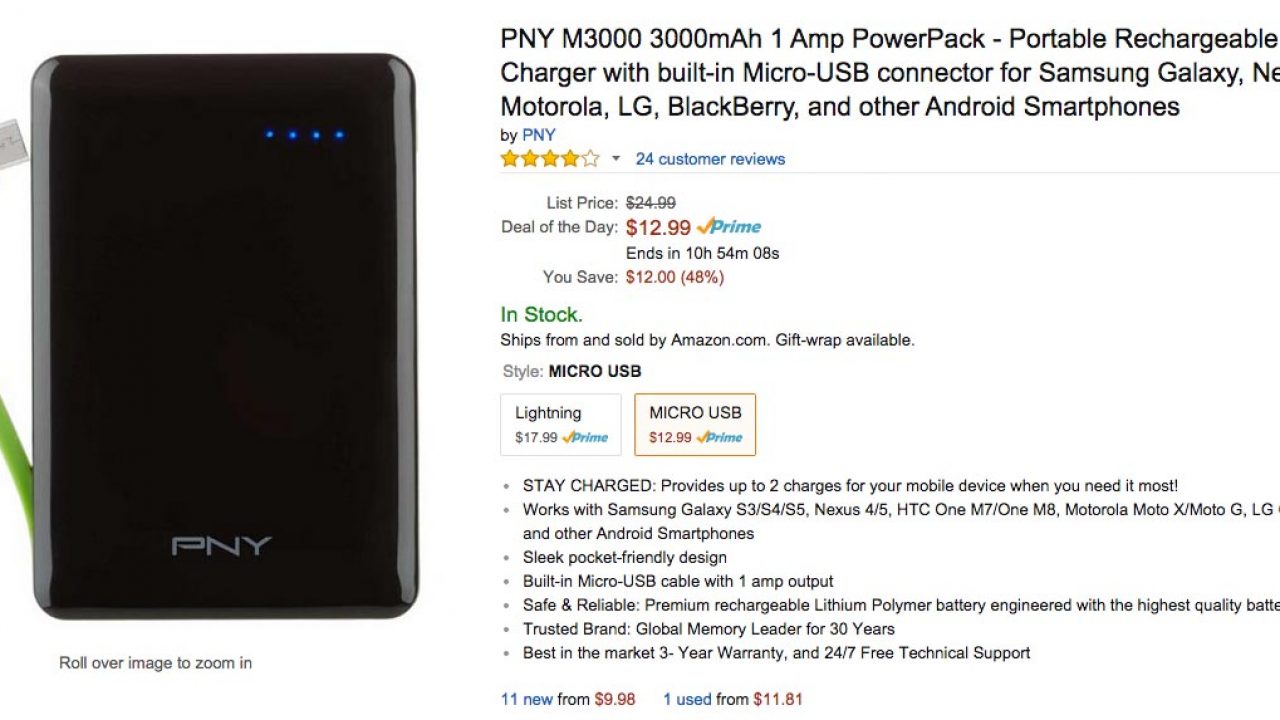This screenshot has width=1280, height=720.
Task: Click the Prime badge in the Lightning option
Action: tap(585, 437)
